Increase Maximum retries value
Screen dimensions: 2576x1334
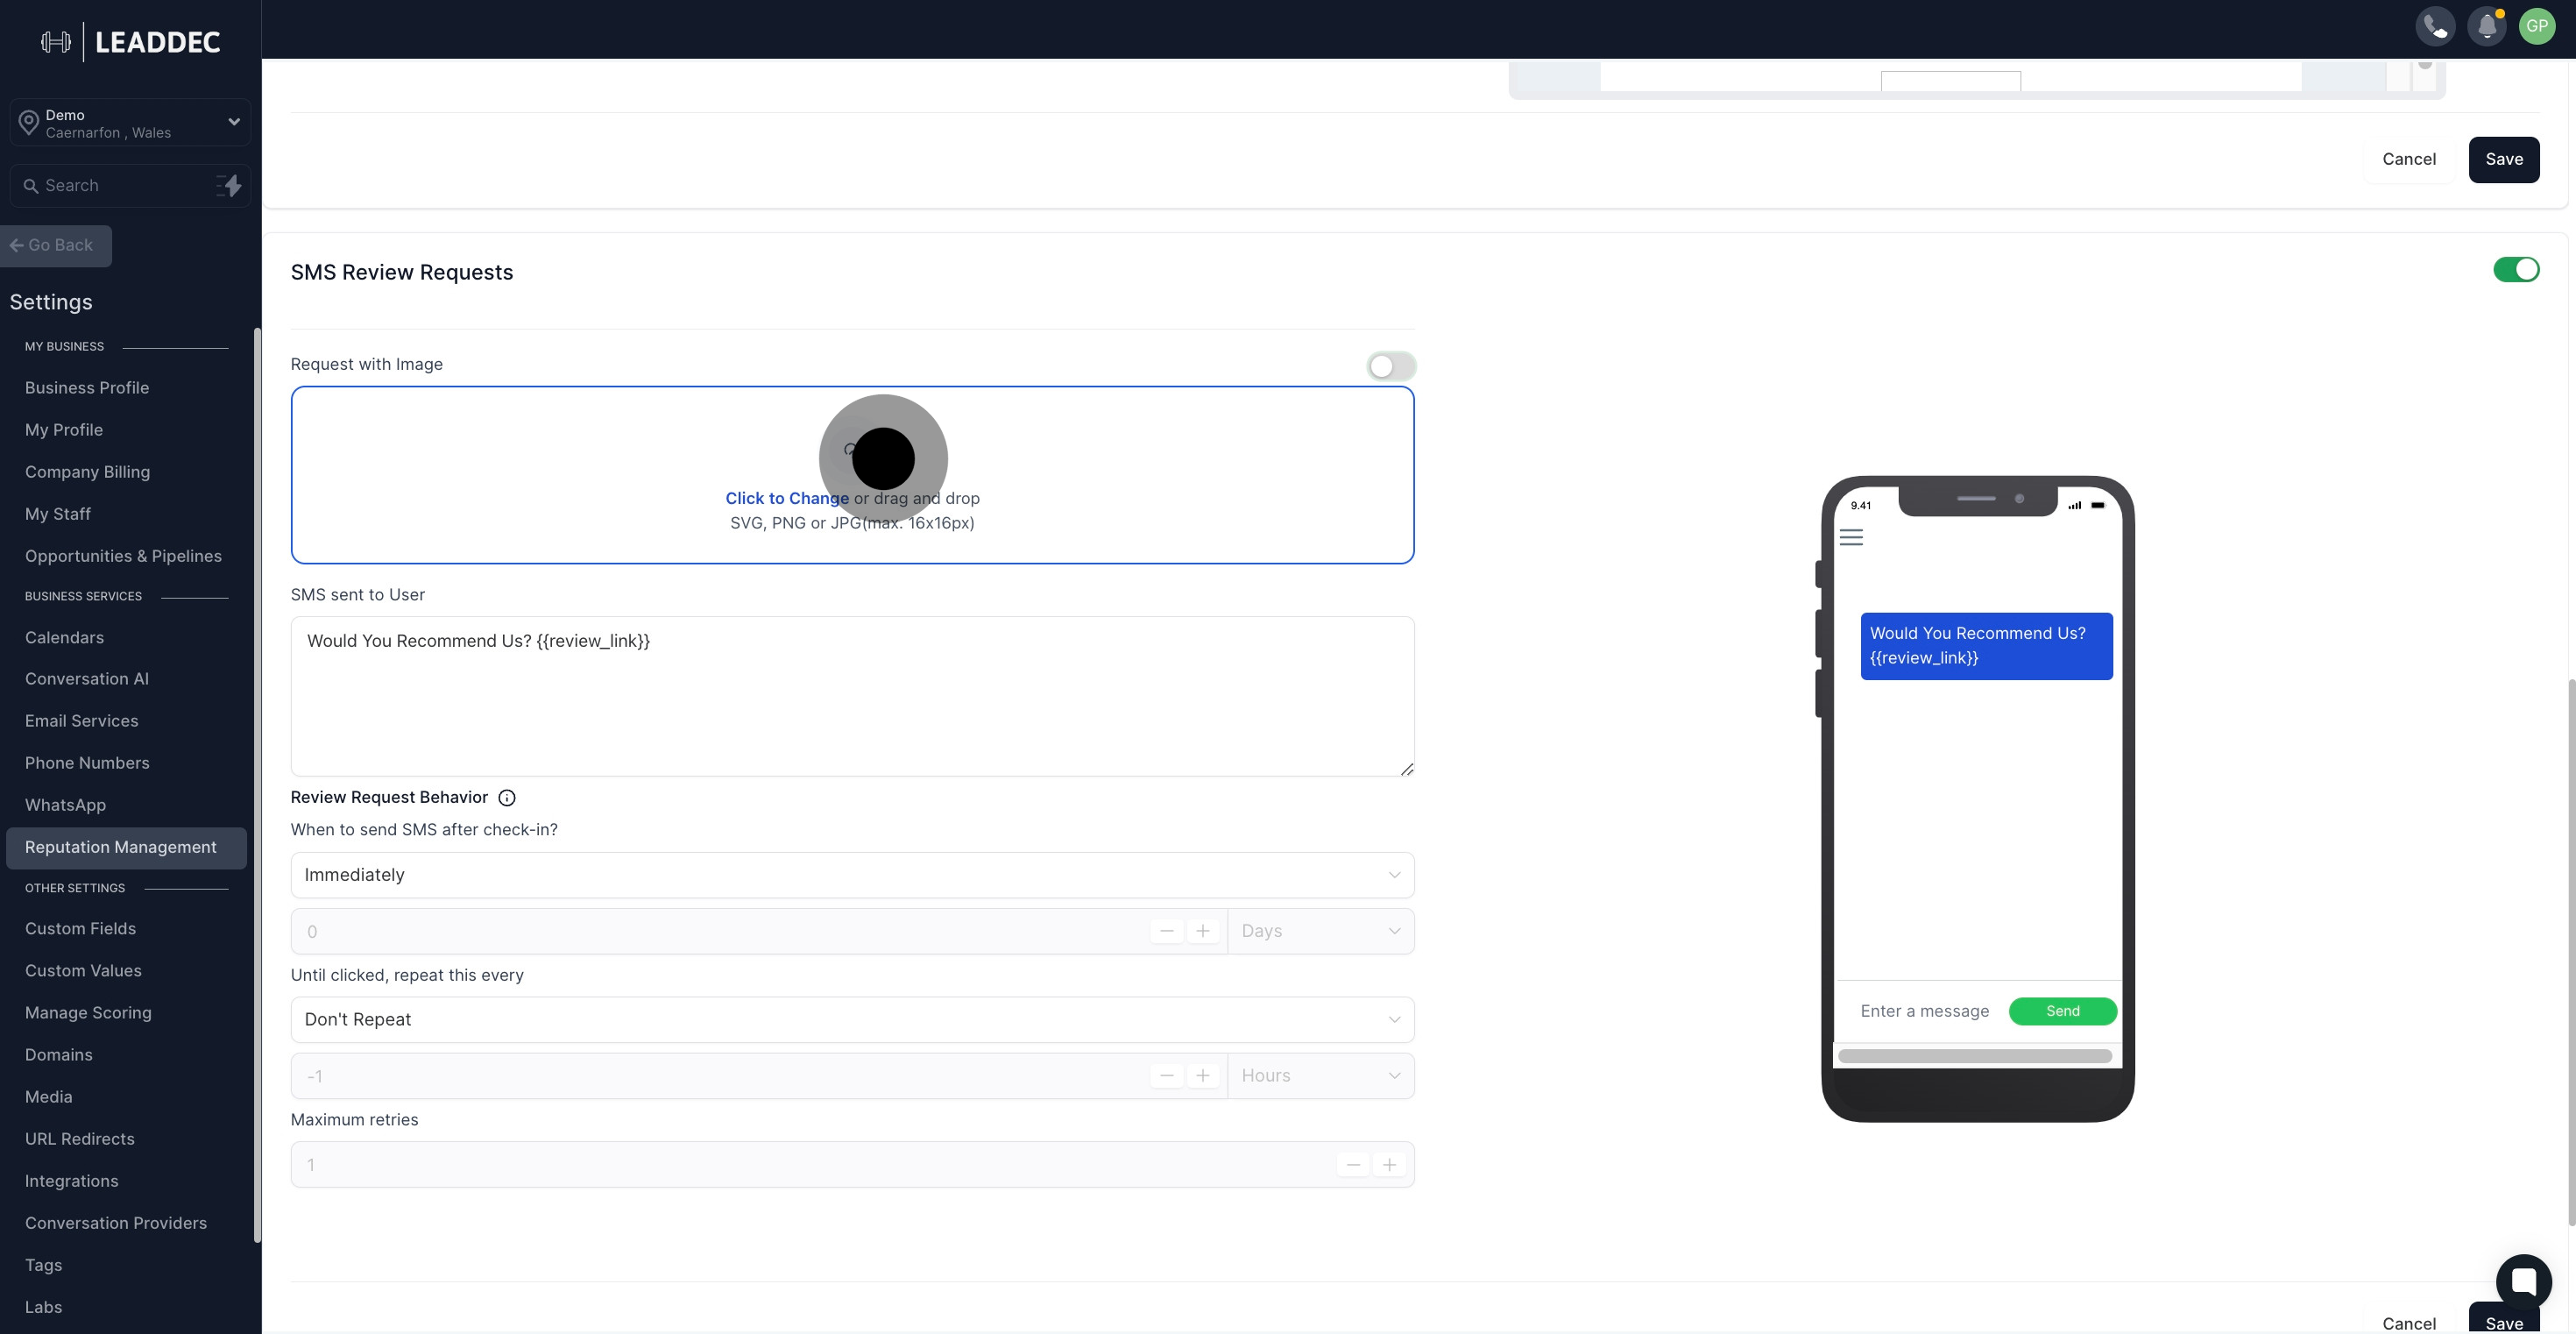point(1389,1165)
